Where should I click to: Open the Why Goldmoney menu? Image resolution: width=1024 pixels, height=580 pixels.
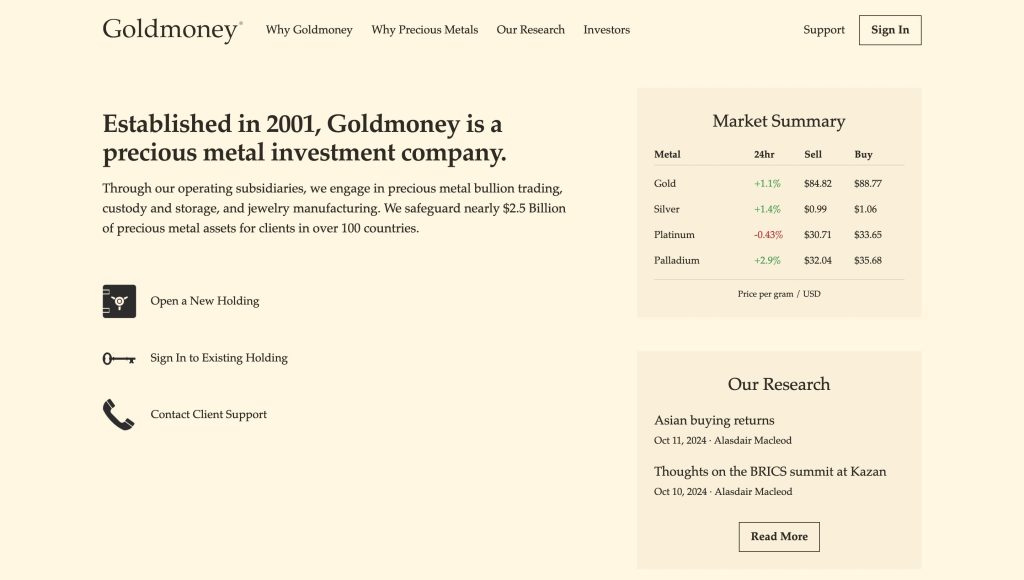pyautogui.click(x=309, y=30)
